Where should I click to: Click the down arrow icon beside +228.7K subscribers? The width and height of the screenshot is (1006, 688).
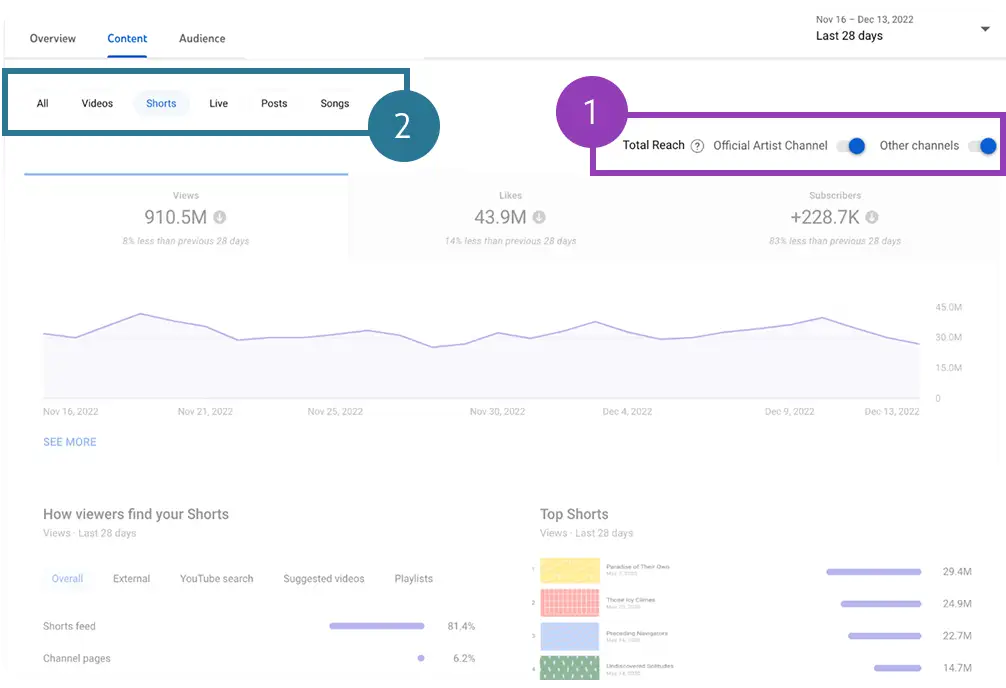[871, 218]
